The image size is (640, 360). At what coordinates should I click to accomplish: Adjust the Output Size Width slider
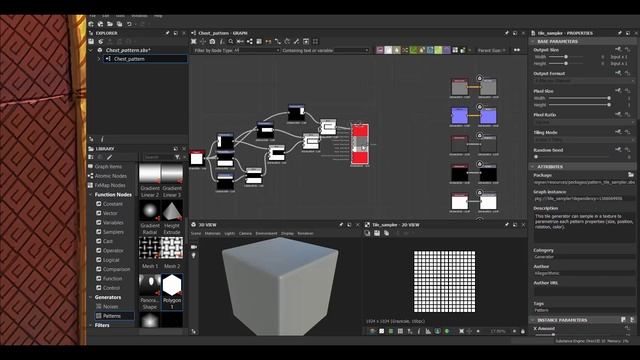point(565,57)
